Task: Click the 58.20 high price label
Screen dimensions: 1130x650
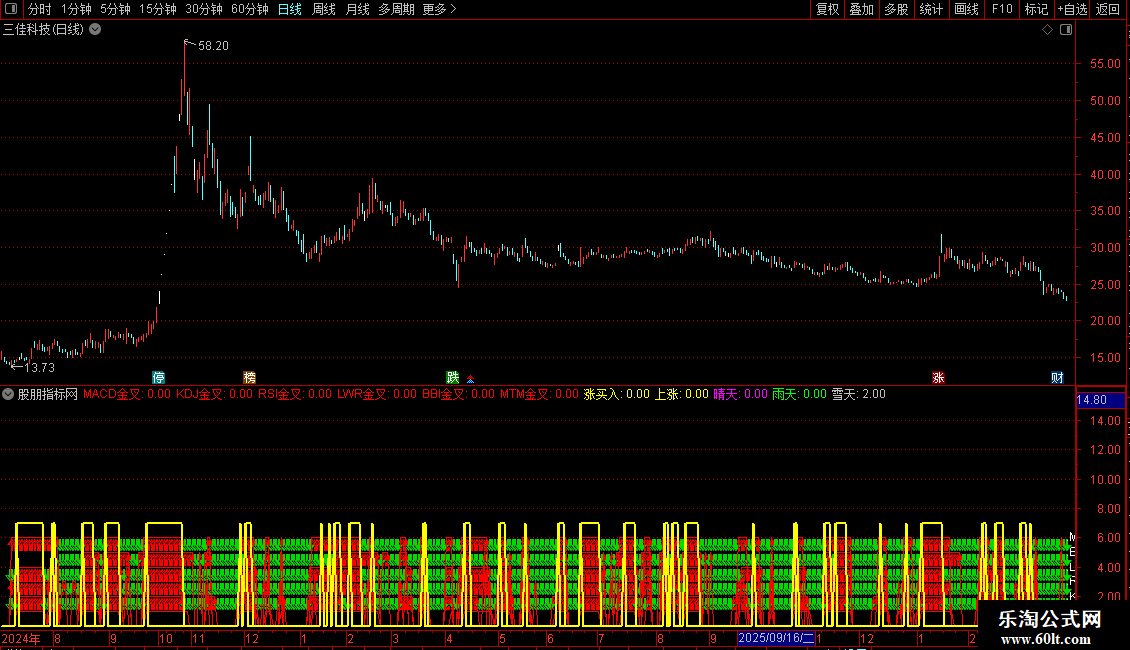Action: (x=213, y=46)
